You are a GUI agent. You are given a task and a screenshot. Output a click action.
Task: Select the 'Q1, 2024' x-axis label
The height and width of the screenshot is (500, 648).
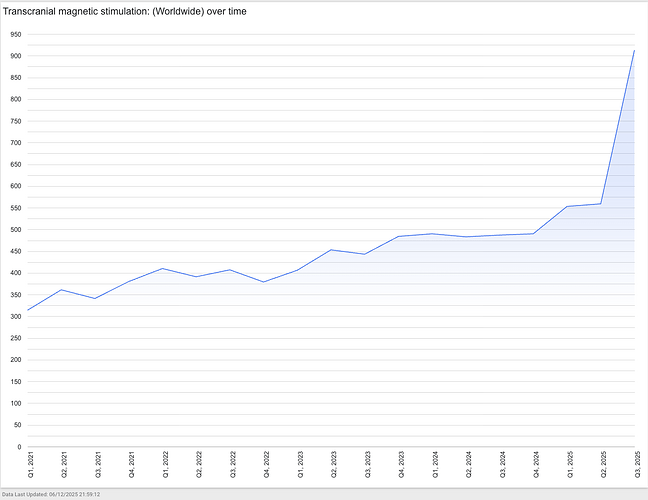[x=433, y=466]
